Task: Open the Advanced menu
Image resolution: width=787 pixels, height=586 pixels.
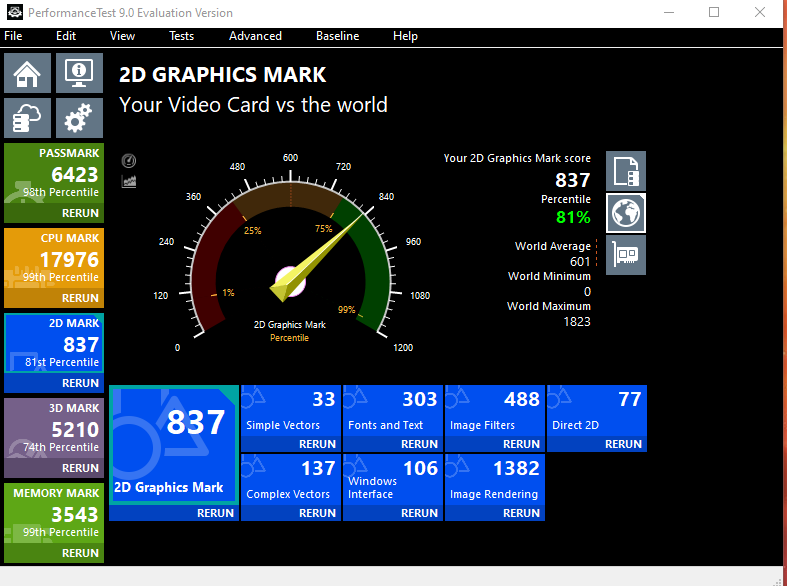Action: [255, 36]
